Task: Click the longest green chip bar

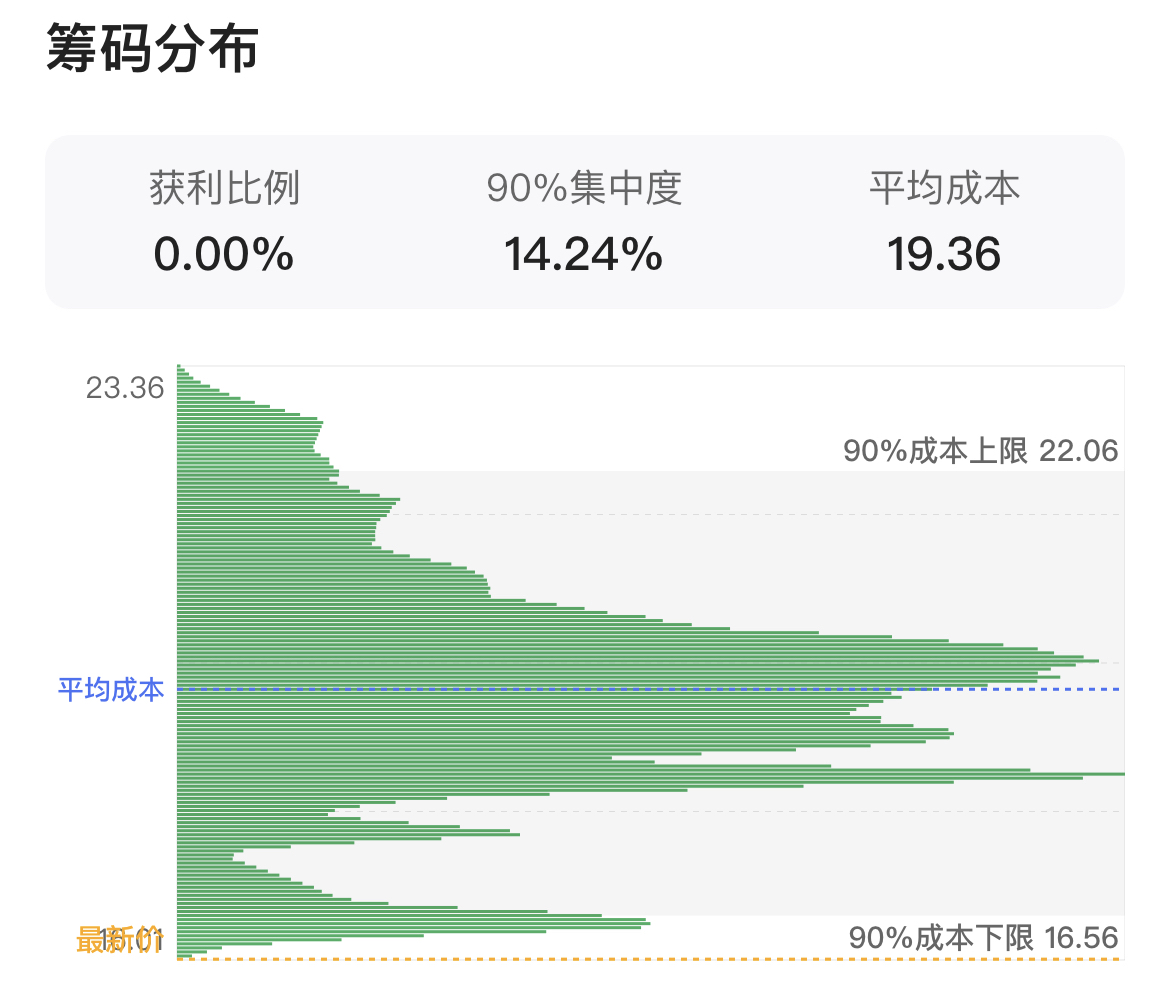Action: click(x=651, y=774)
